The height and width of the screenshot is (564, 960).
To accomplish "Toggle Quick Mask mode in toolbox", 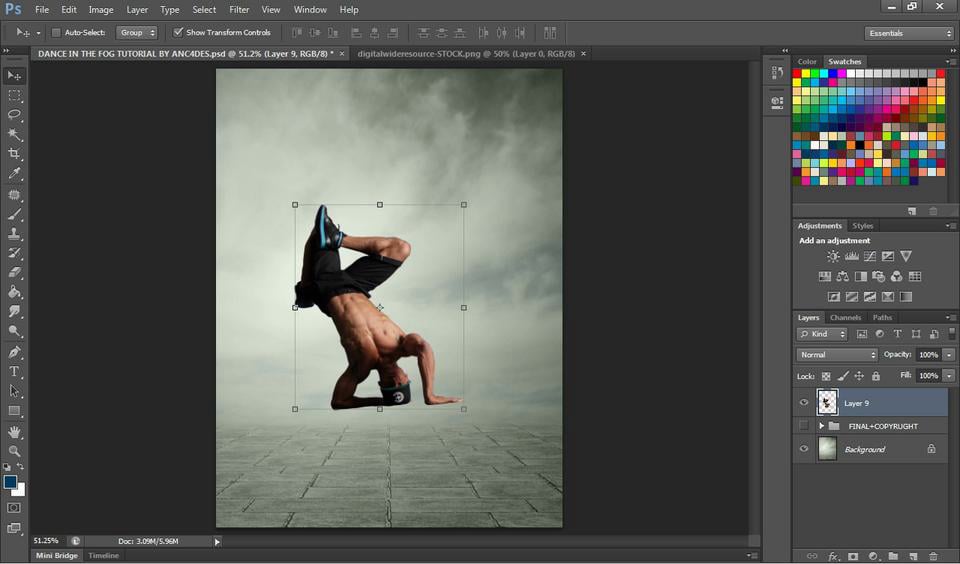I will pyautogui.click(x=14, y=508).
